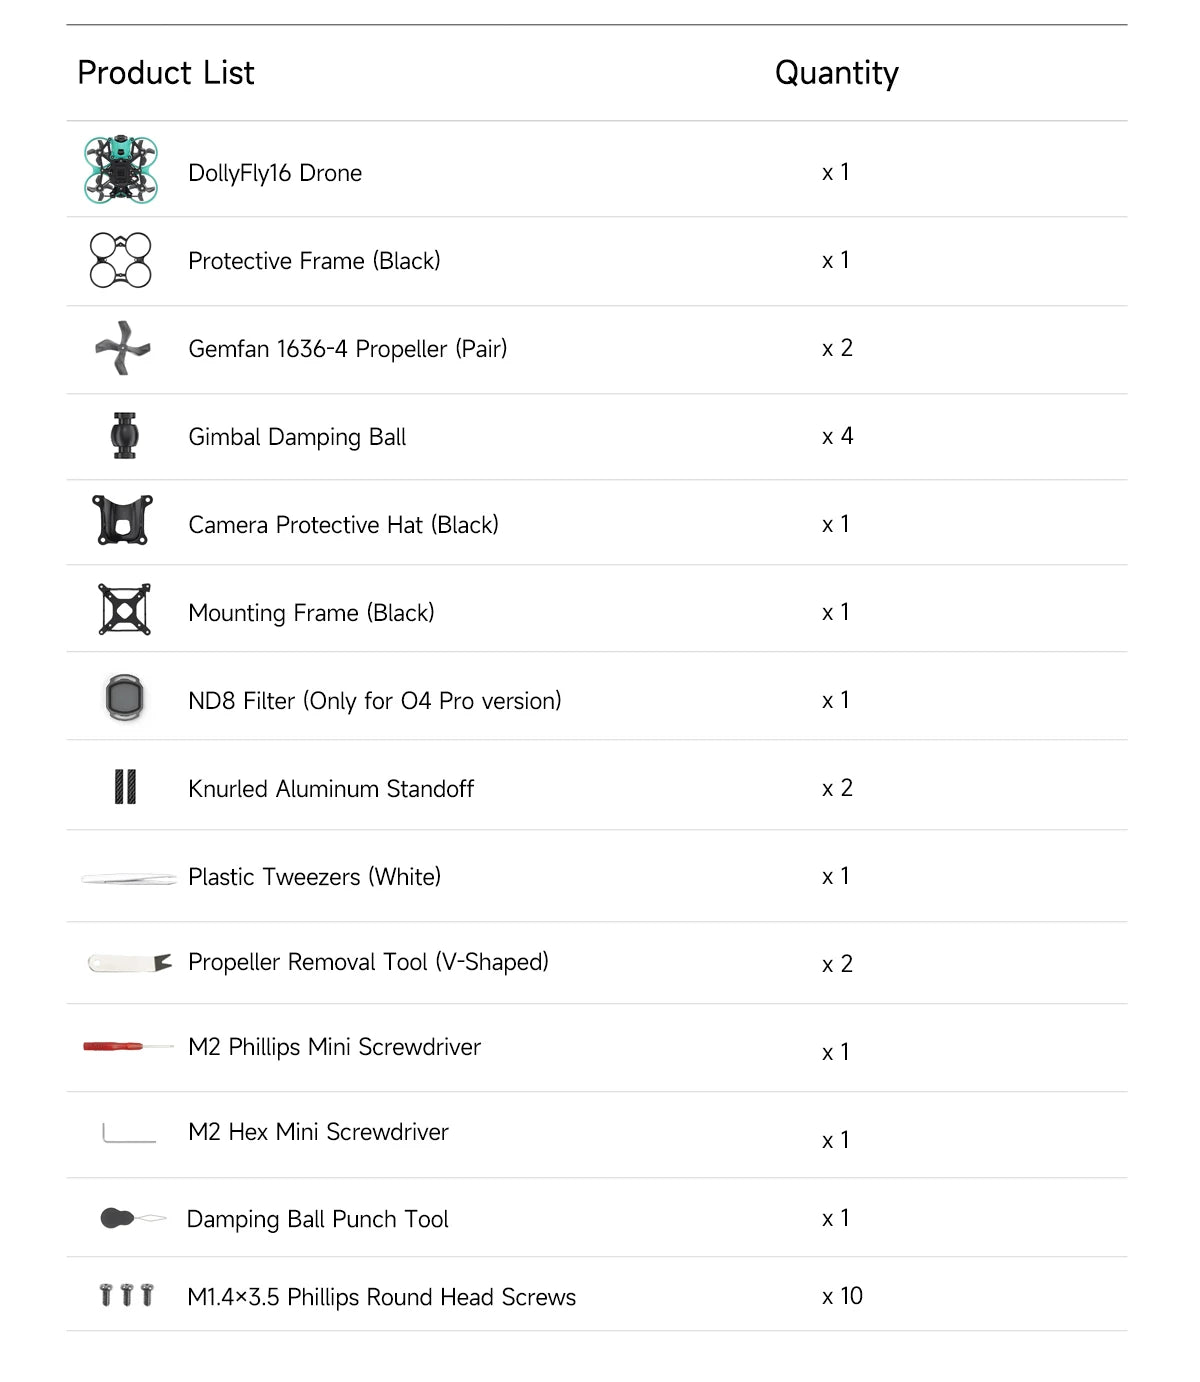The image size is (1200, 1382).
Task: Click the Damping Ball Punch Tool icon
Action: click(x=132, y=1218)
